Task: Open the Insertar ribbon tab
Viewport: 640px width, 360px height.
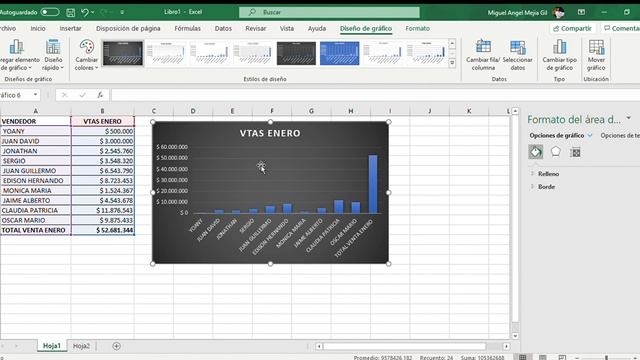Action: [x=70, y=29]
